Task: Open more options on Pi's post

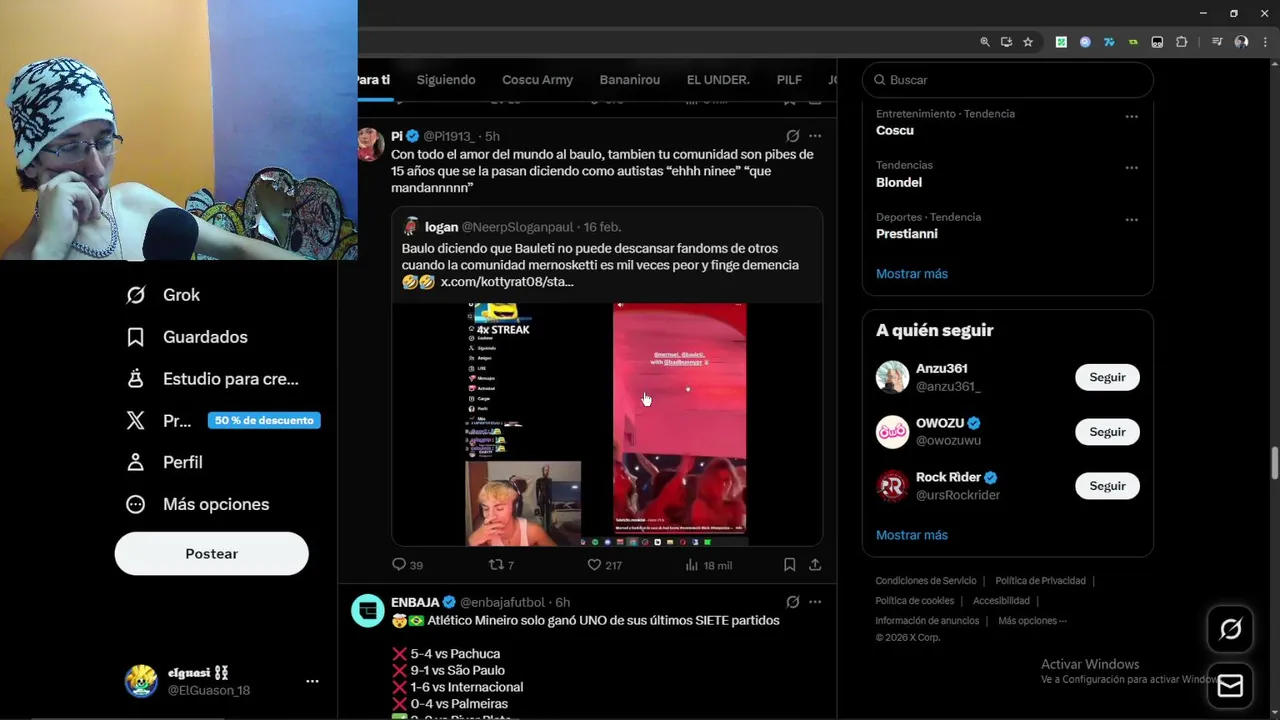Action: (815, 136)
